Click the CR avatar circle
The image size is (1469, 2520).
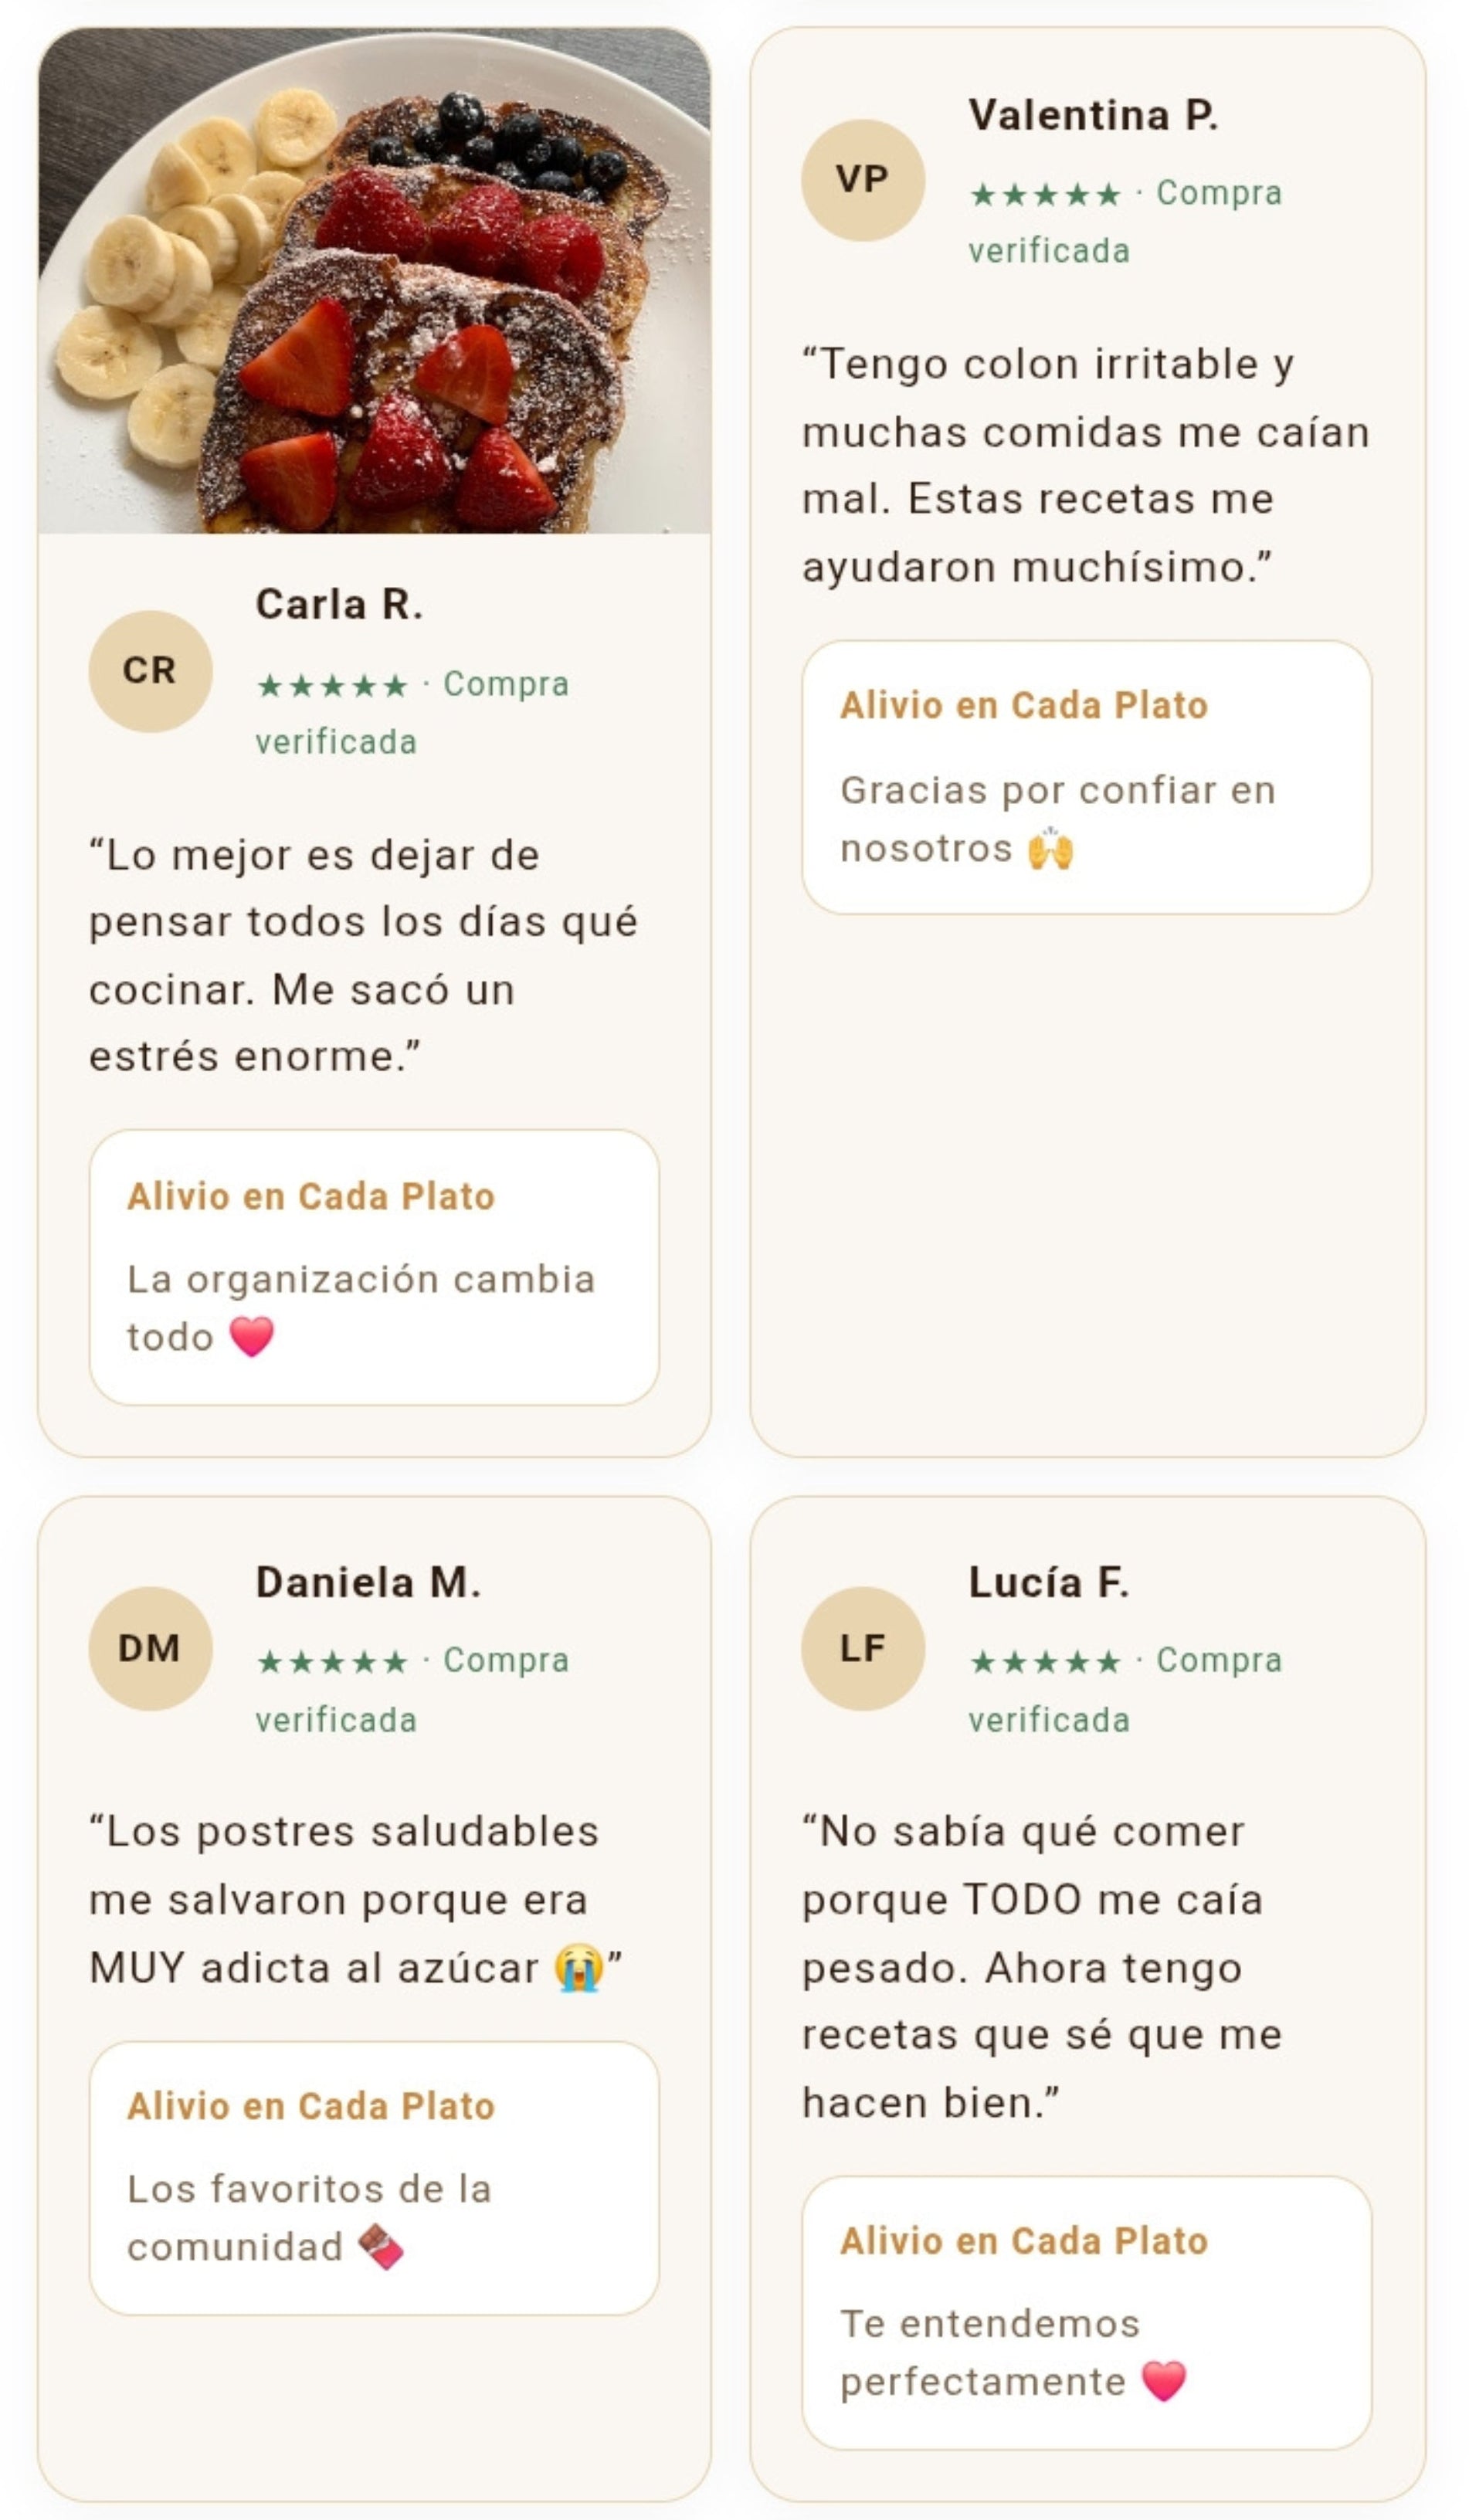click(150, 671)
